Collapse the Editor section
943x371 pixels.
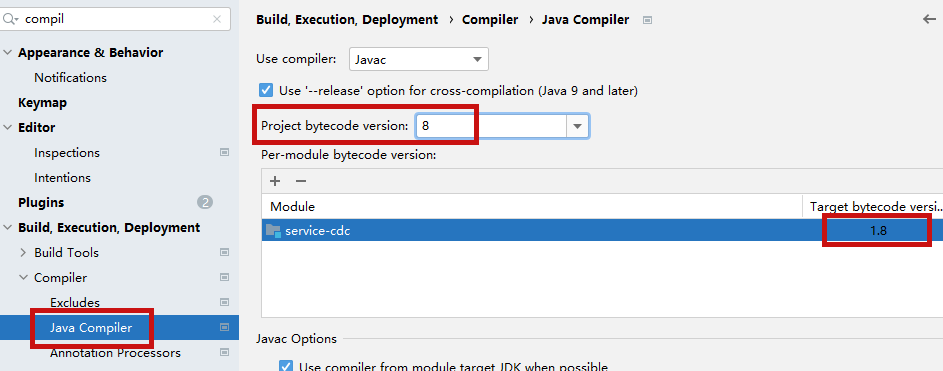point(7,127)
